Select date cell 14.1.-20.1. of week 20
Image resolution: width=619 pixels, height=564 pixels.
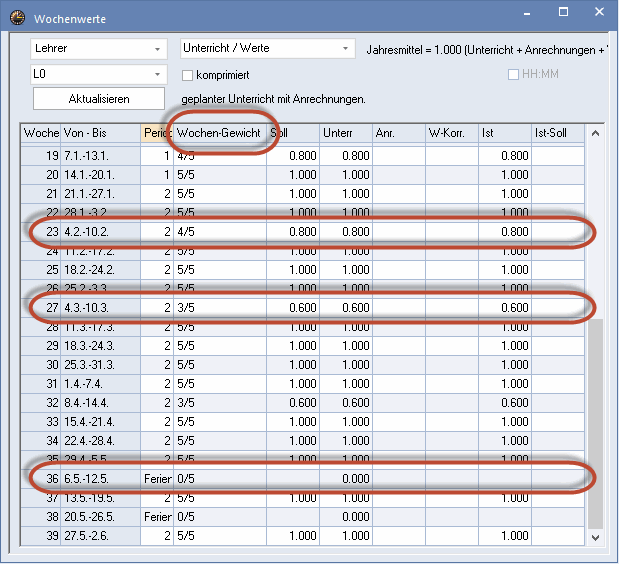click(101, 175)
